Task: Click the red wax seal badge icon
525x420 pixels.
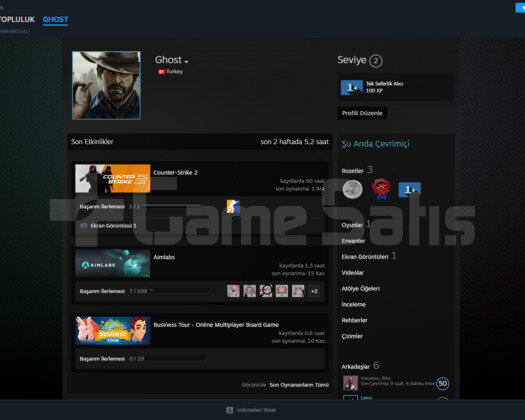Action: click(381, 189)
